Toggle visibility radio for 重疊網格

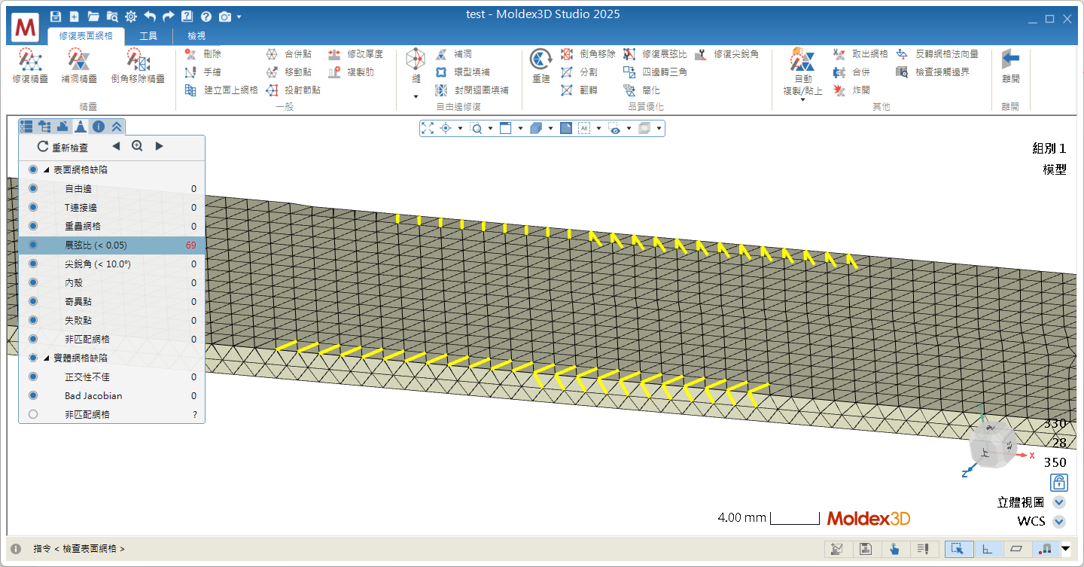point(33,226)
